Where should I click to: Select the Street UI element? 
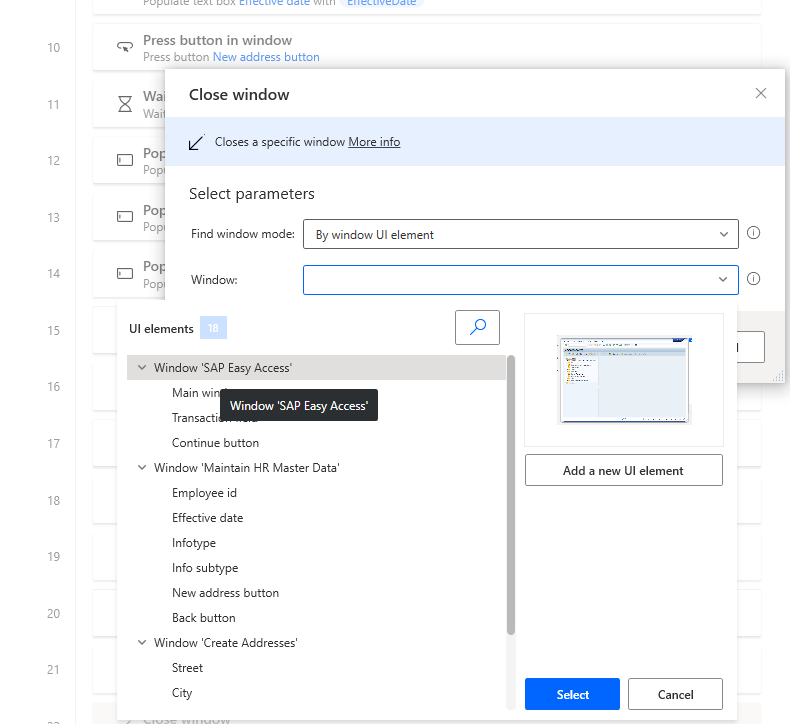pyautogui.click(x=316, y=668)
